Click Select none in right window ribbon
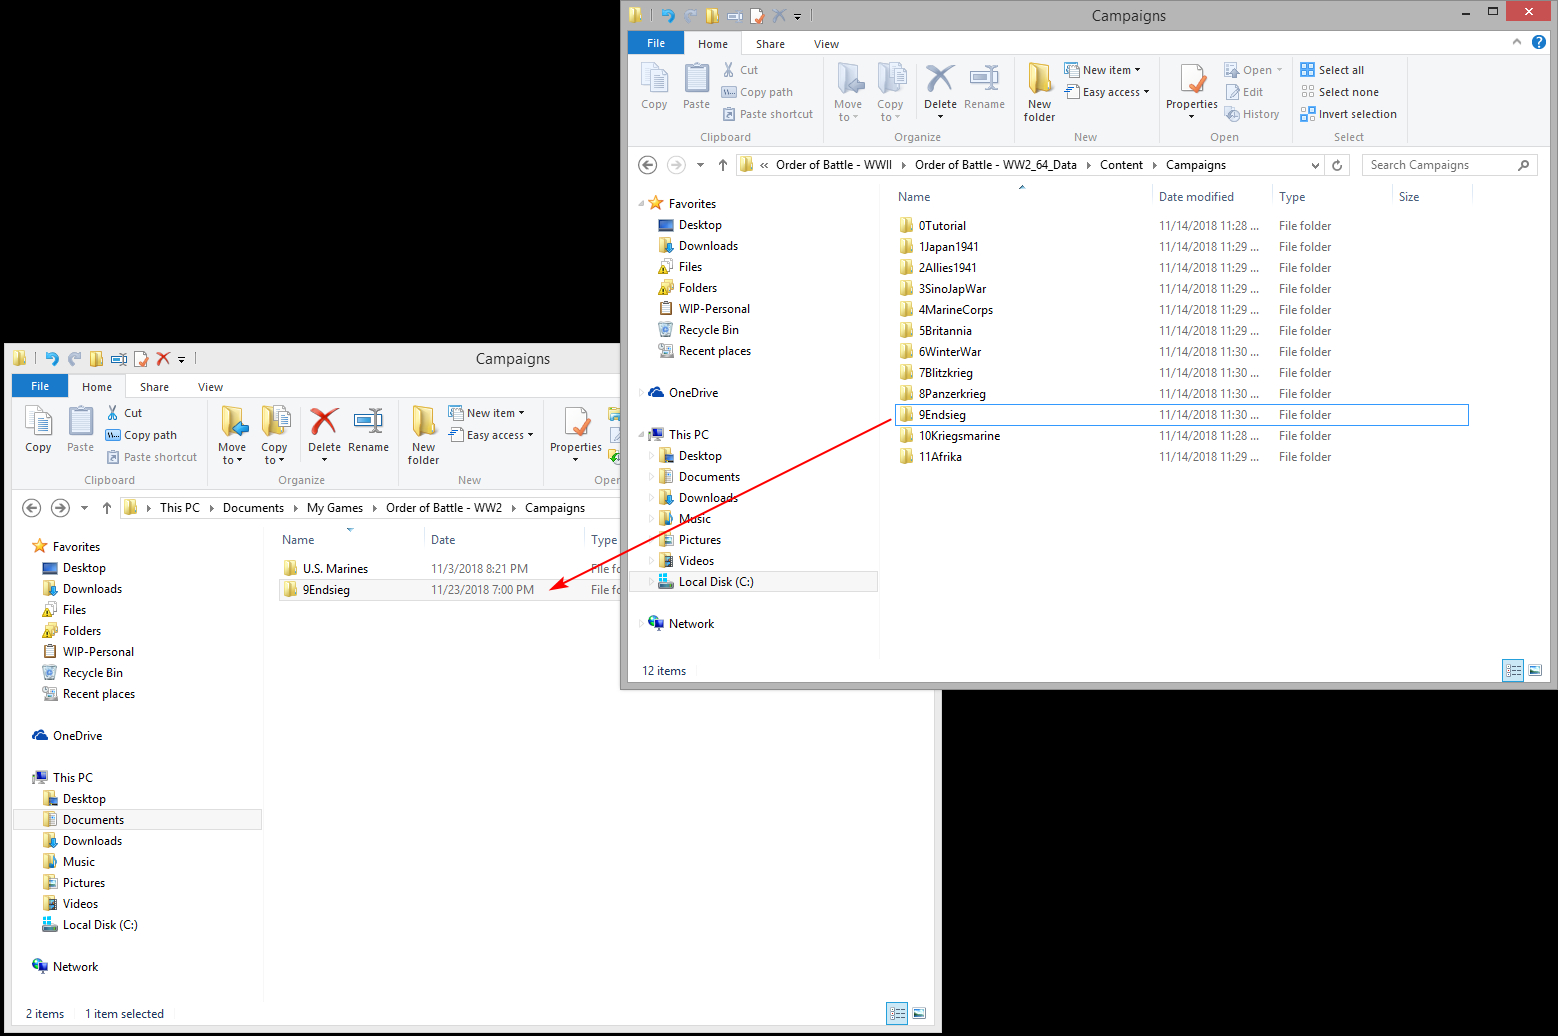Screen dimensions: 1558x1036 click(x=1340, y=92)
